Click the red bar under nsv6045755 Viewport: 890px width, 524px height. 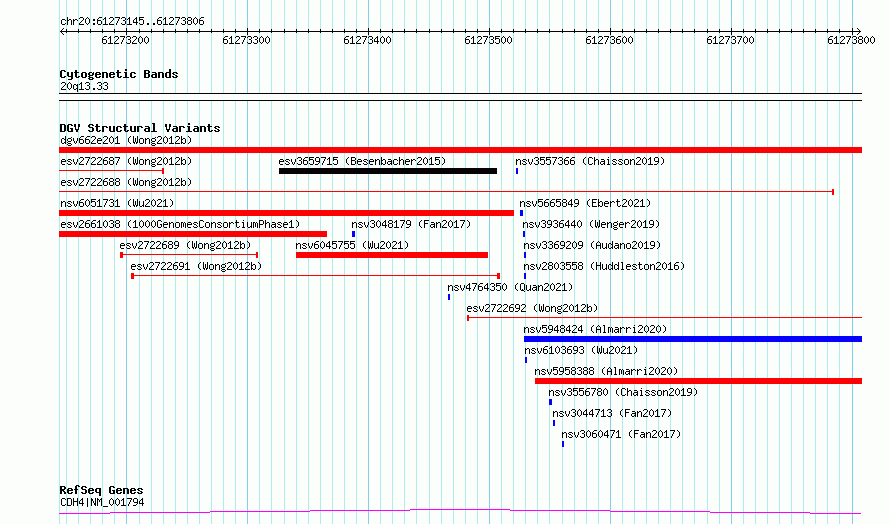tap(392, 255)
